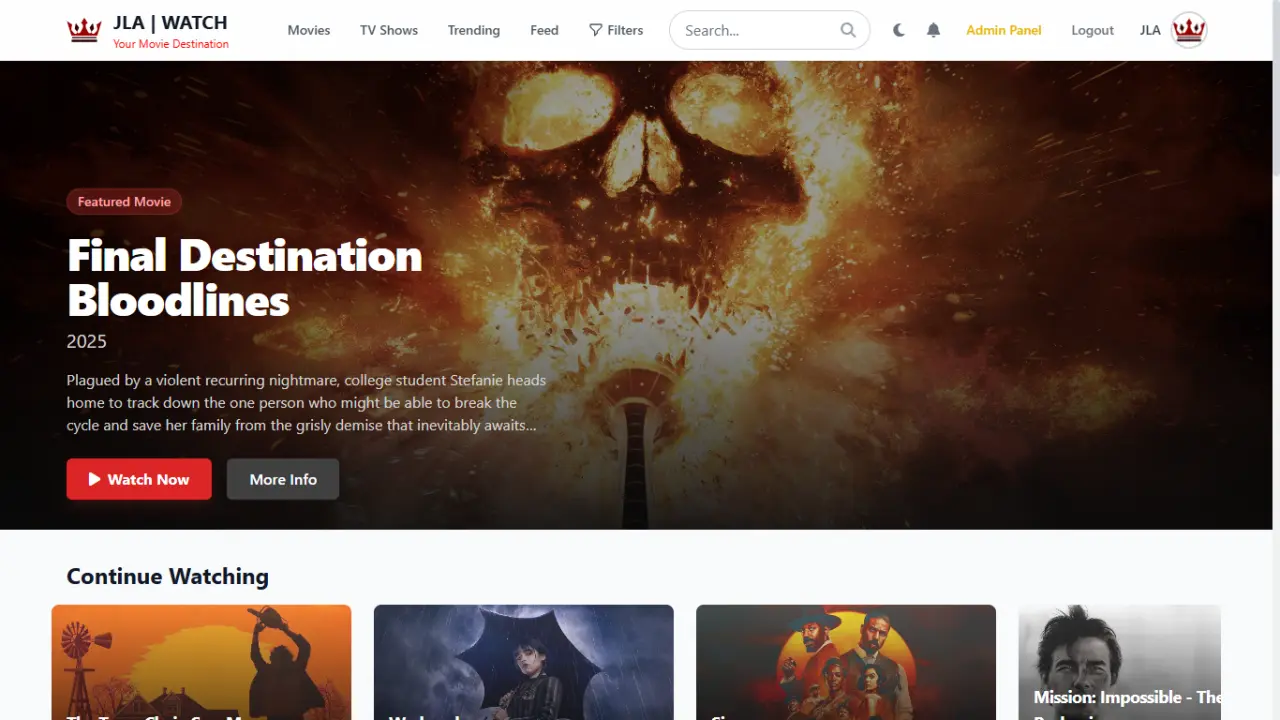Go to the Movies section

coord(309,30)
